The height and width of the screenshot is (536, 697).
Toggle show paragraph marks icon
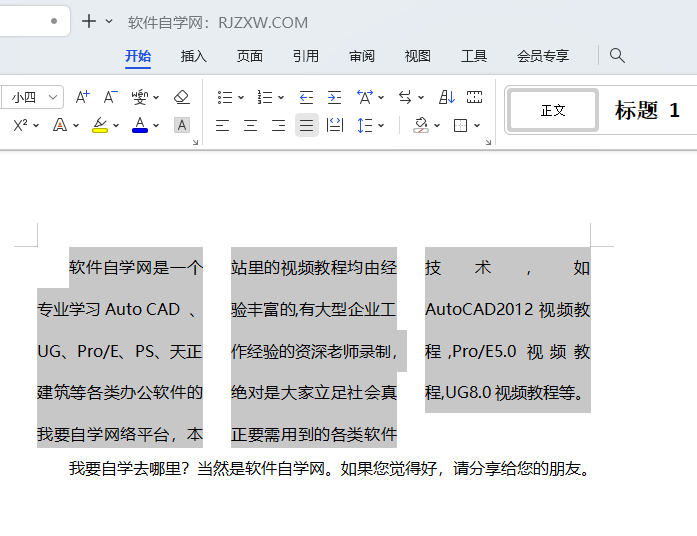[x=474, y=97]
